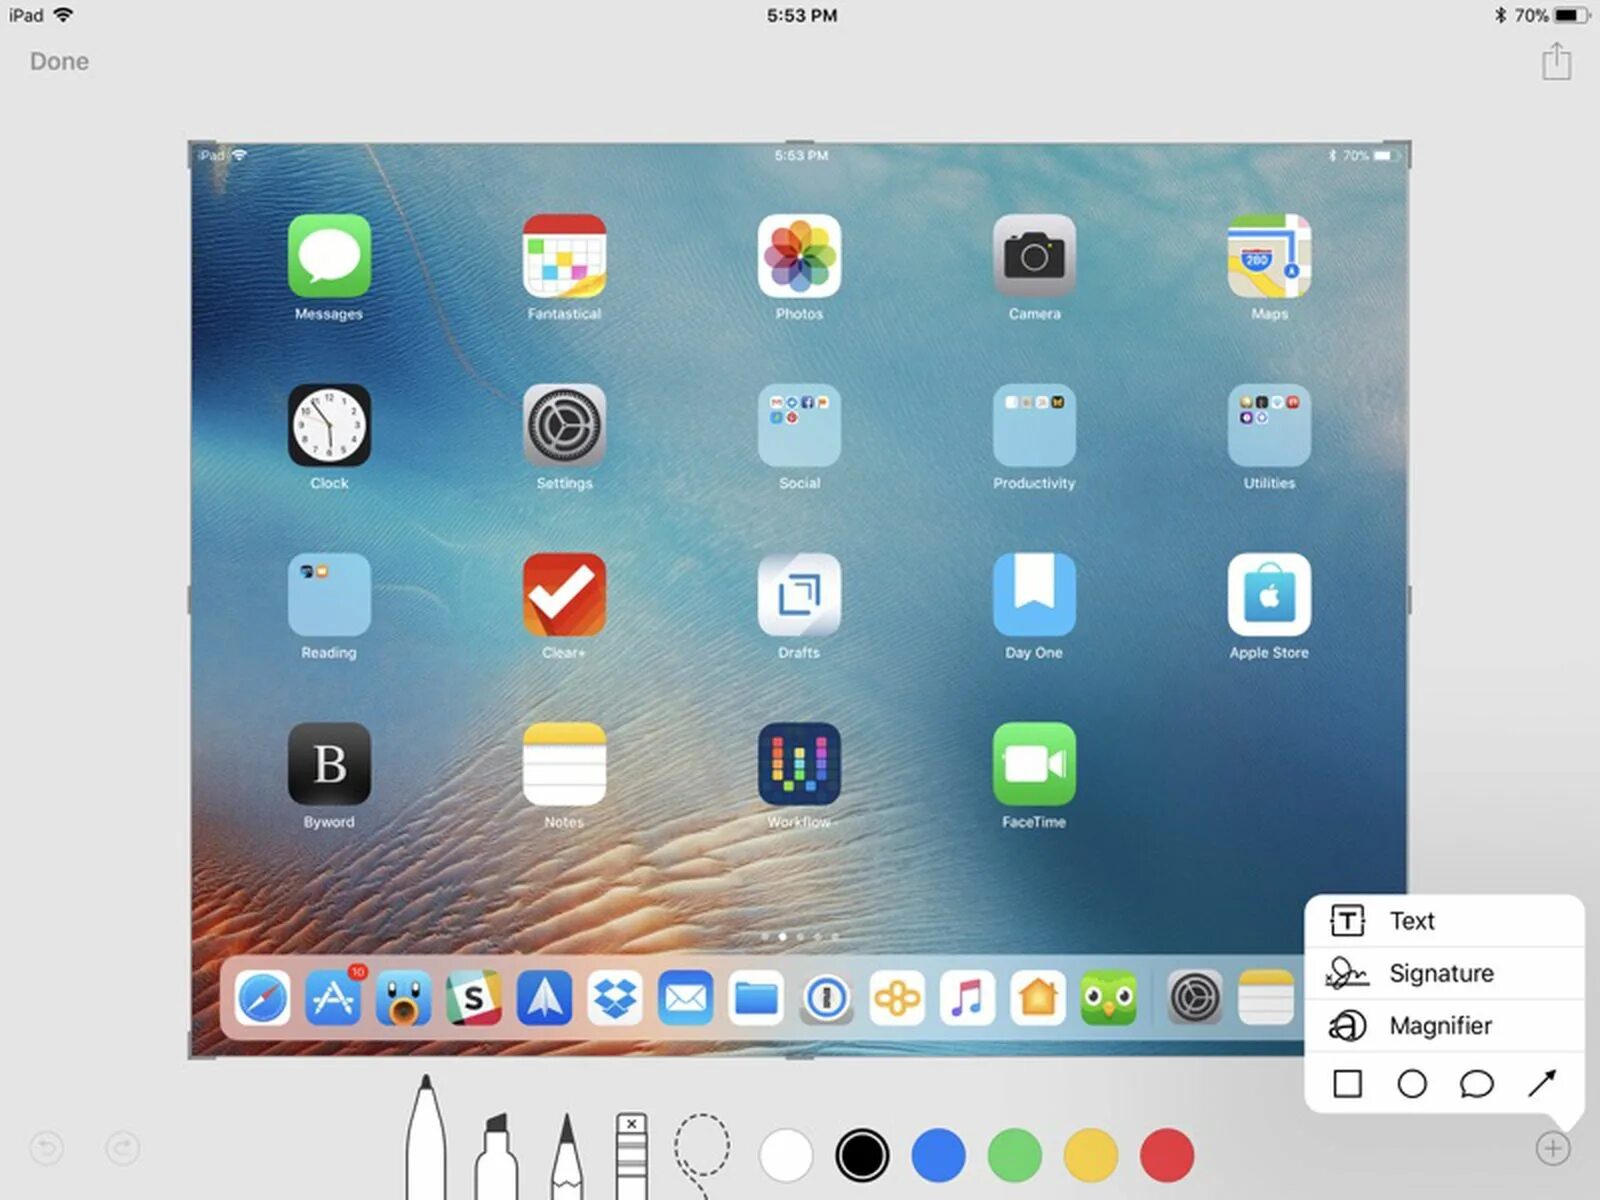The height and width of the screenshot is (1200, 1600).
Task: Tap the undo arrow icon
Action: (x=47, y=1148)
